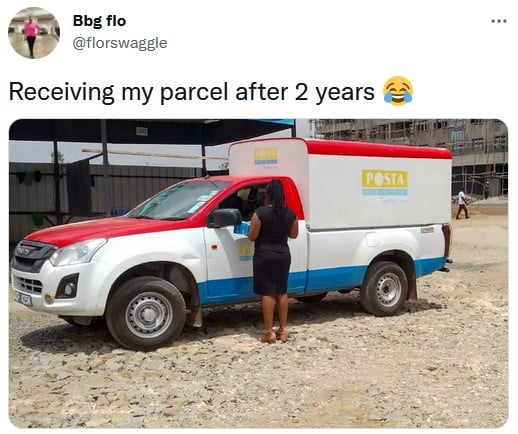Click the large POSTA logo on truck canopy
The width and height of the screenshot is (518, 434).
coord(385,183)
